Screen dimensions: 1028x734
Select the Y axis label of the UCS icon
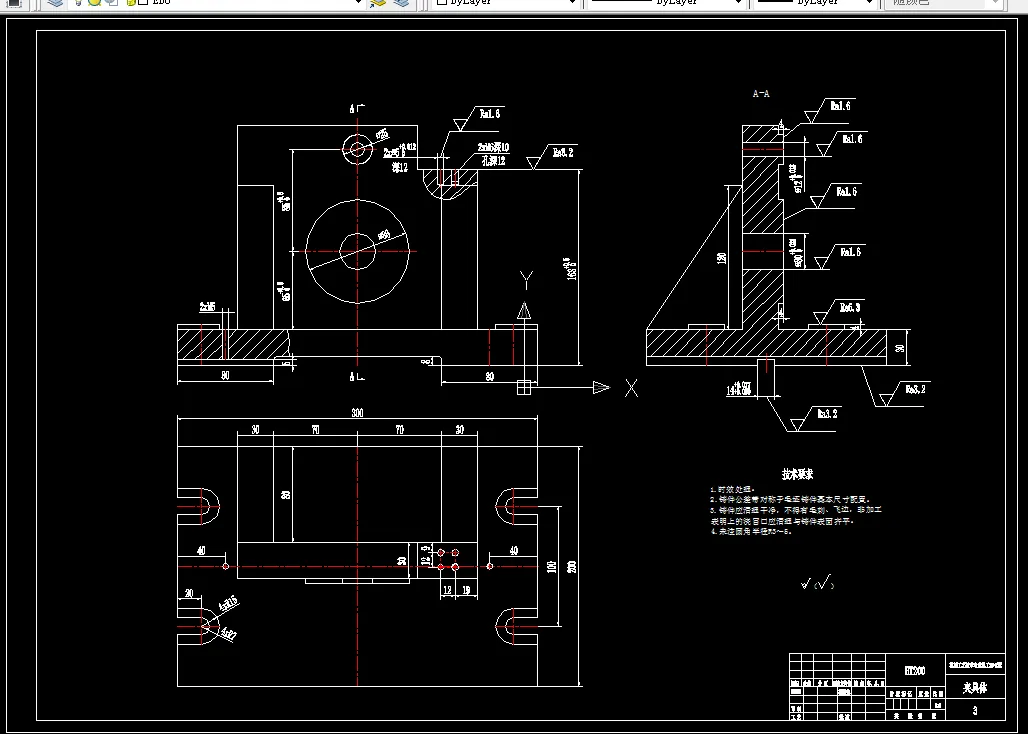(526, 280)
